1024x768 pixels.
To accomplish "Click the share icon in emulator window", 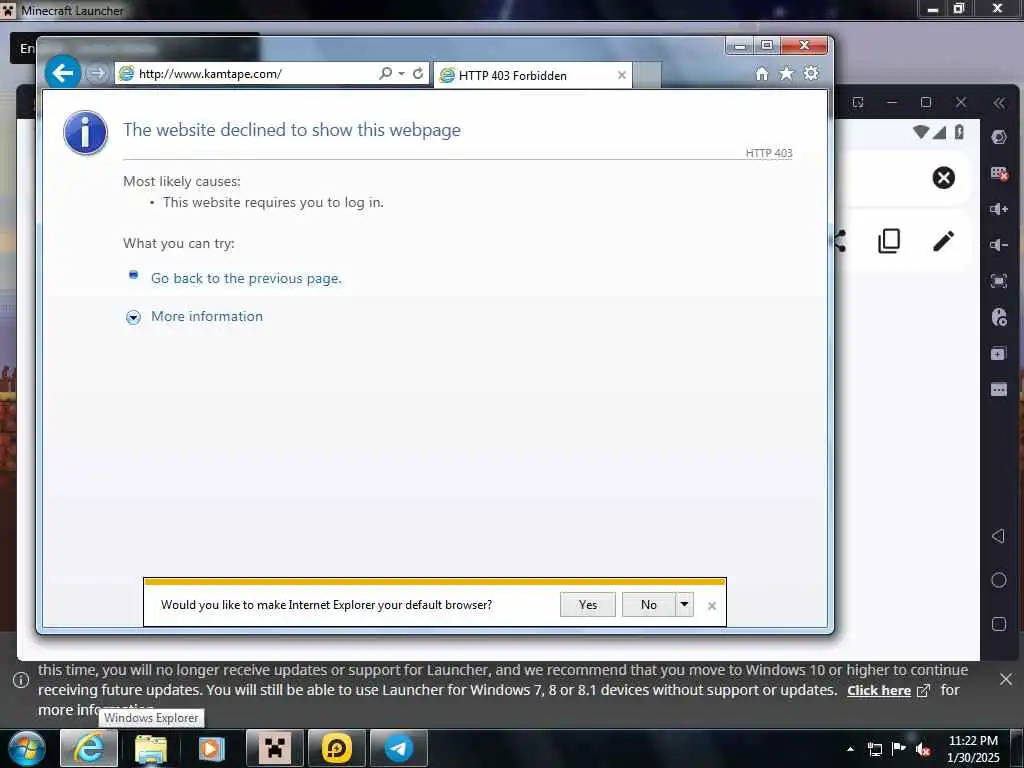I will pyautogui.click(x=840, y=241).
